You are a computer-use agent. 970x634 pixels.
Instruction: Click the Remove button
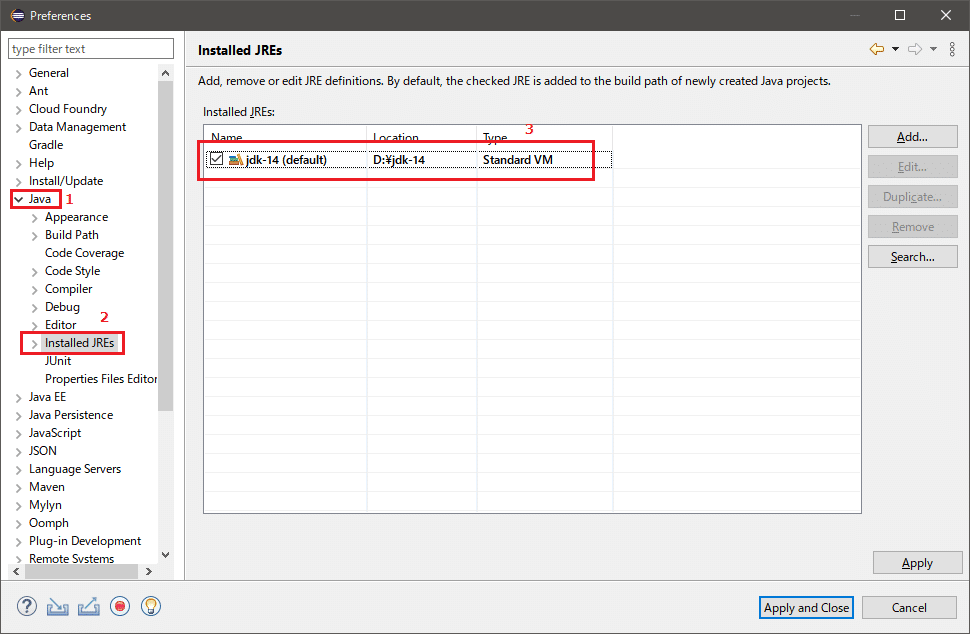(x=912, y=227)
